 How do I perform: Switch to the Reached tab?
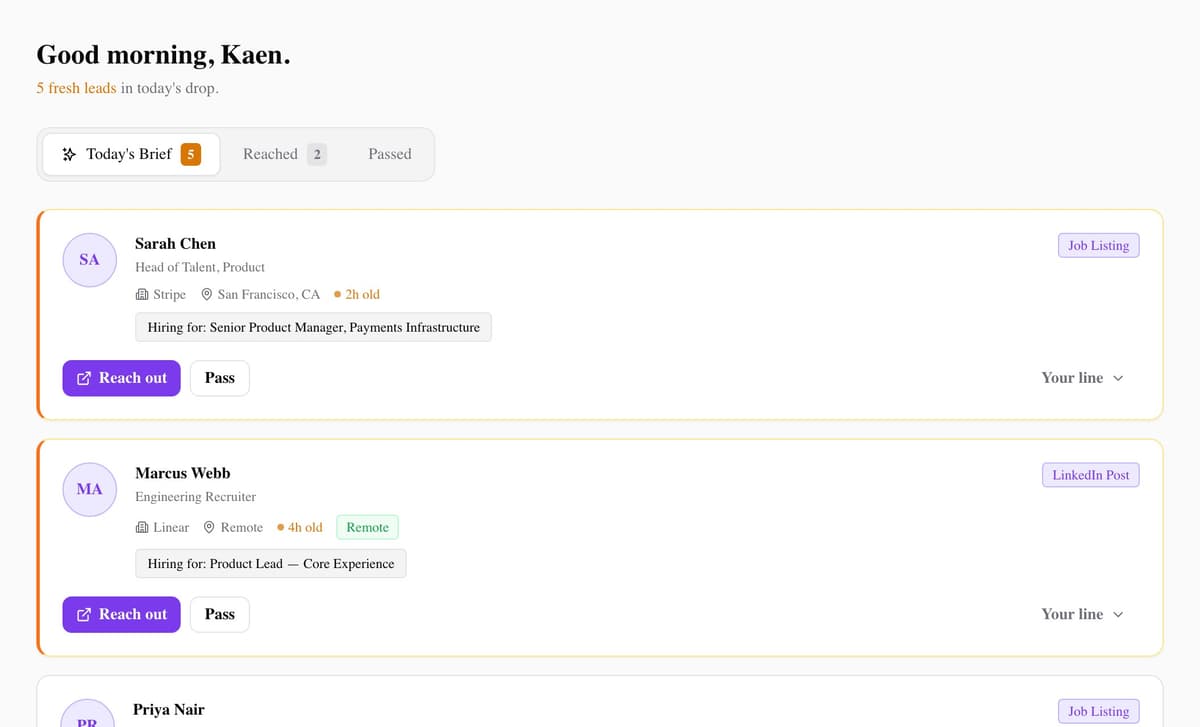284,154
